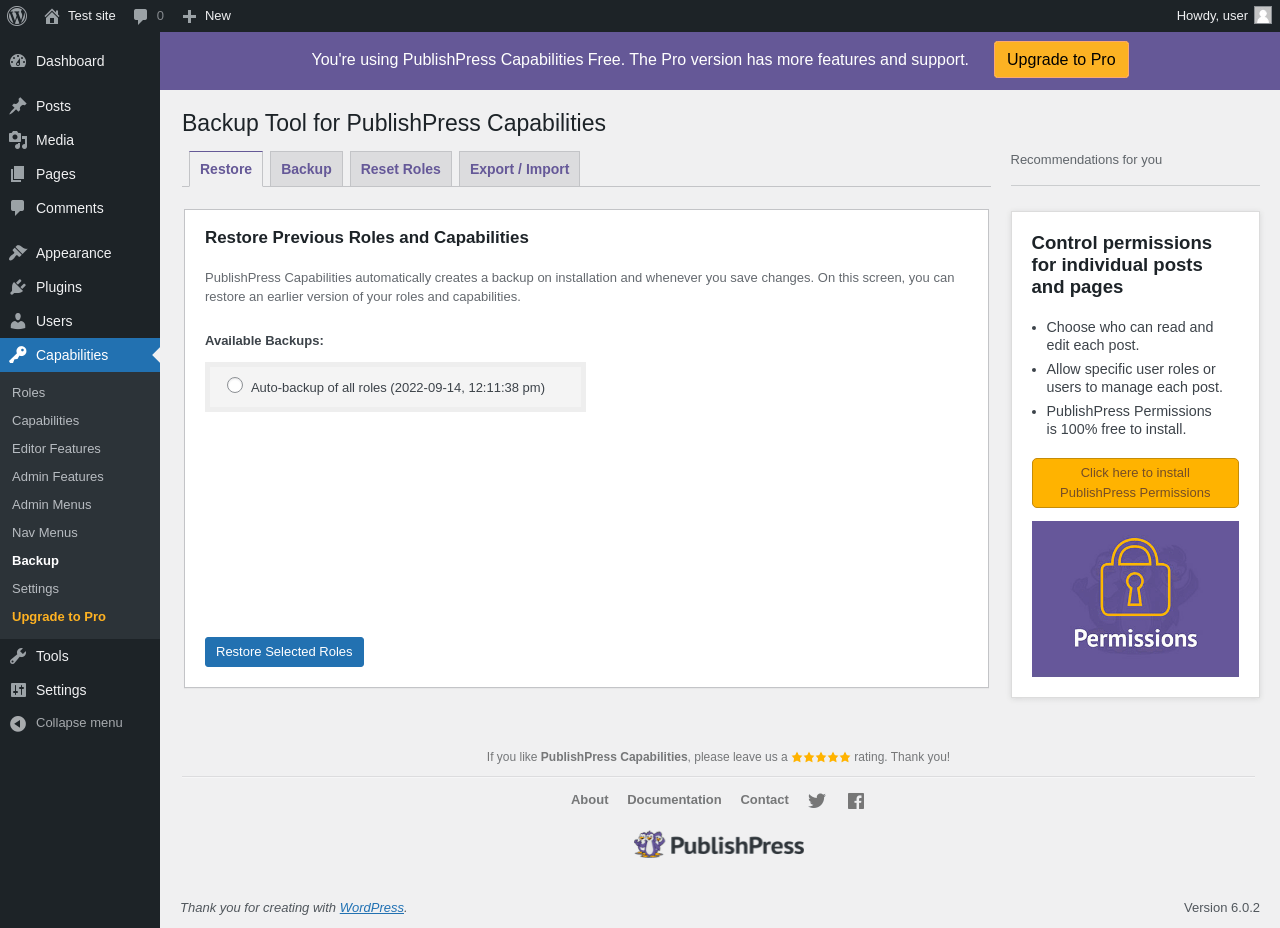This screenshot has height=928, width=1280.
Task: Click the Users person icon
Action: (18, 321)
